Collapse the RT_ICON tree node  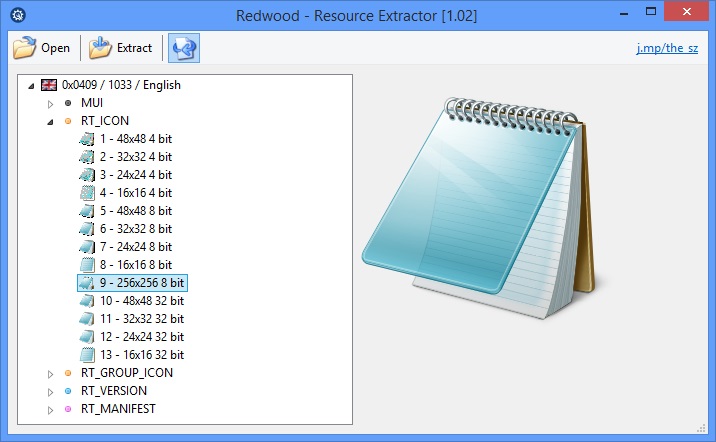pos(51,121)
